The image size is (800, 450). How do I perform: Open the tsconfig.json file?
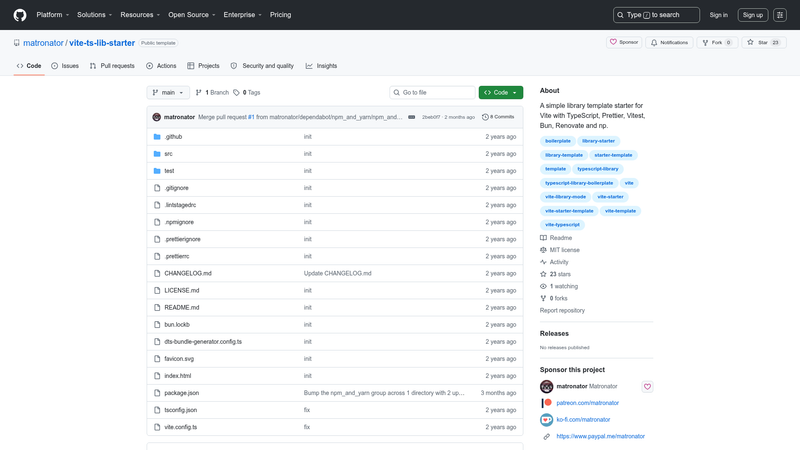(x=181, y=410)
